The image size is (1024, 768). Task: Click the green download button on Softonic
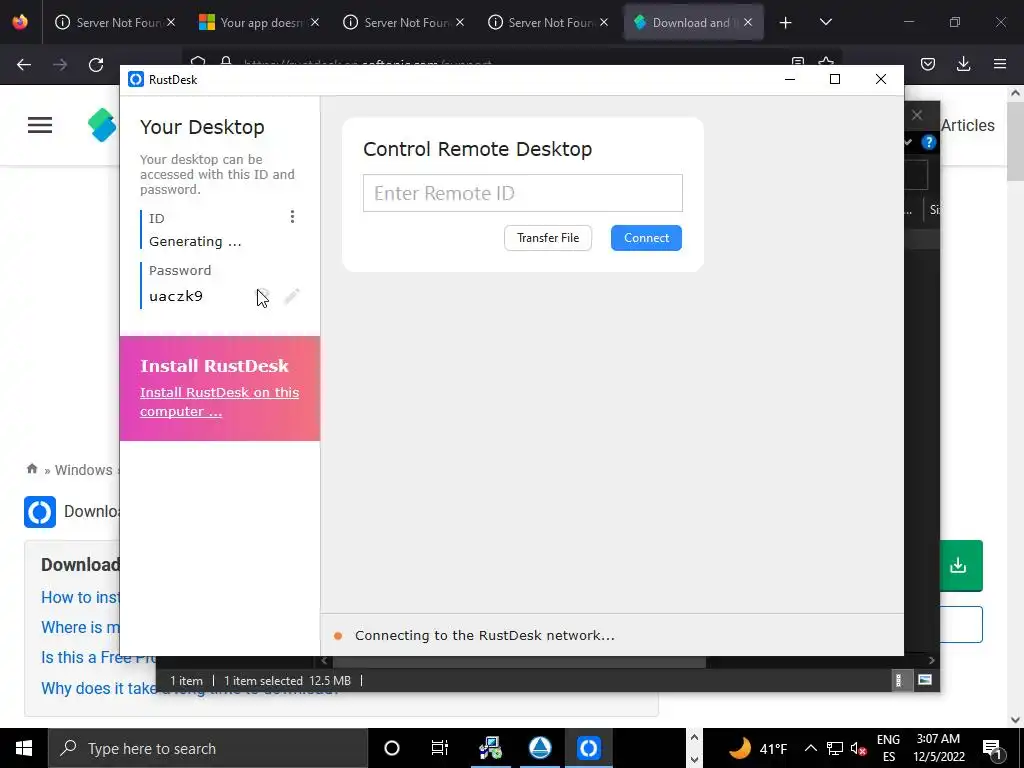[961, 566]
